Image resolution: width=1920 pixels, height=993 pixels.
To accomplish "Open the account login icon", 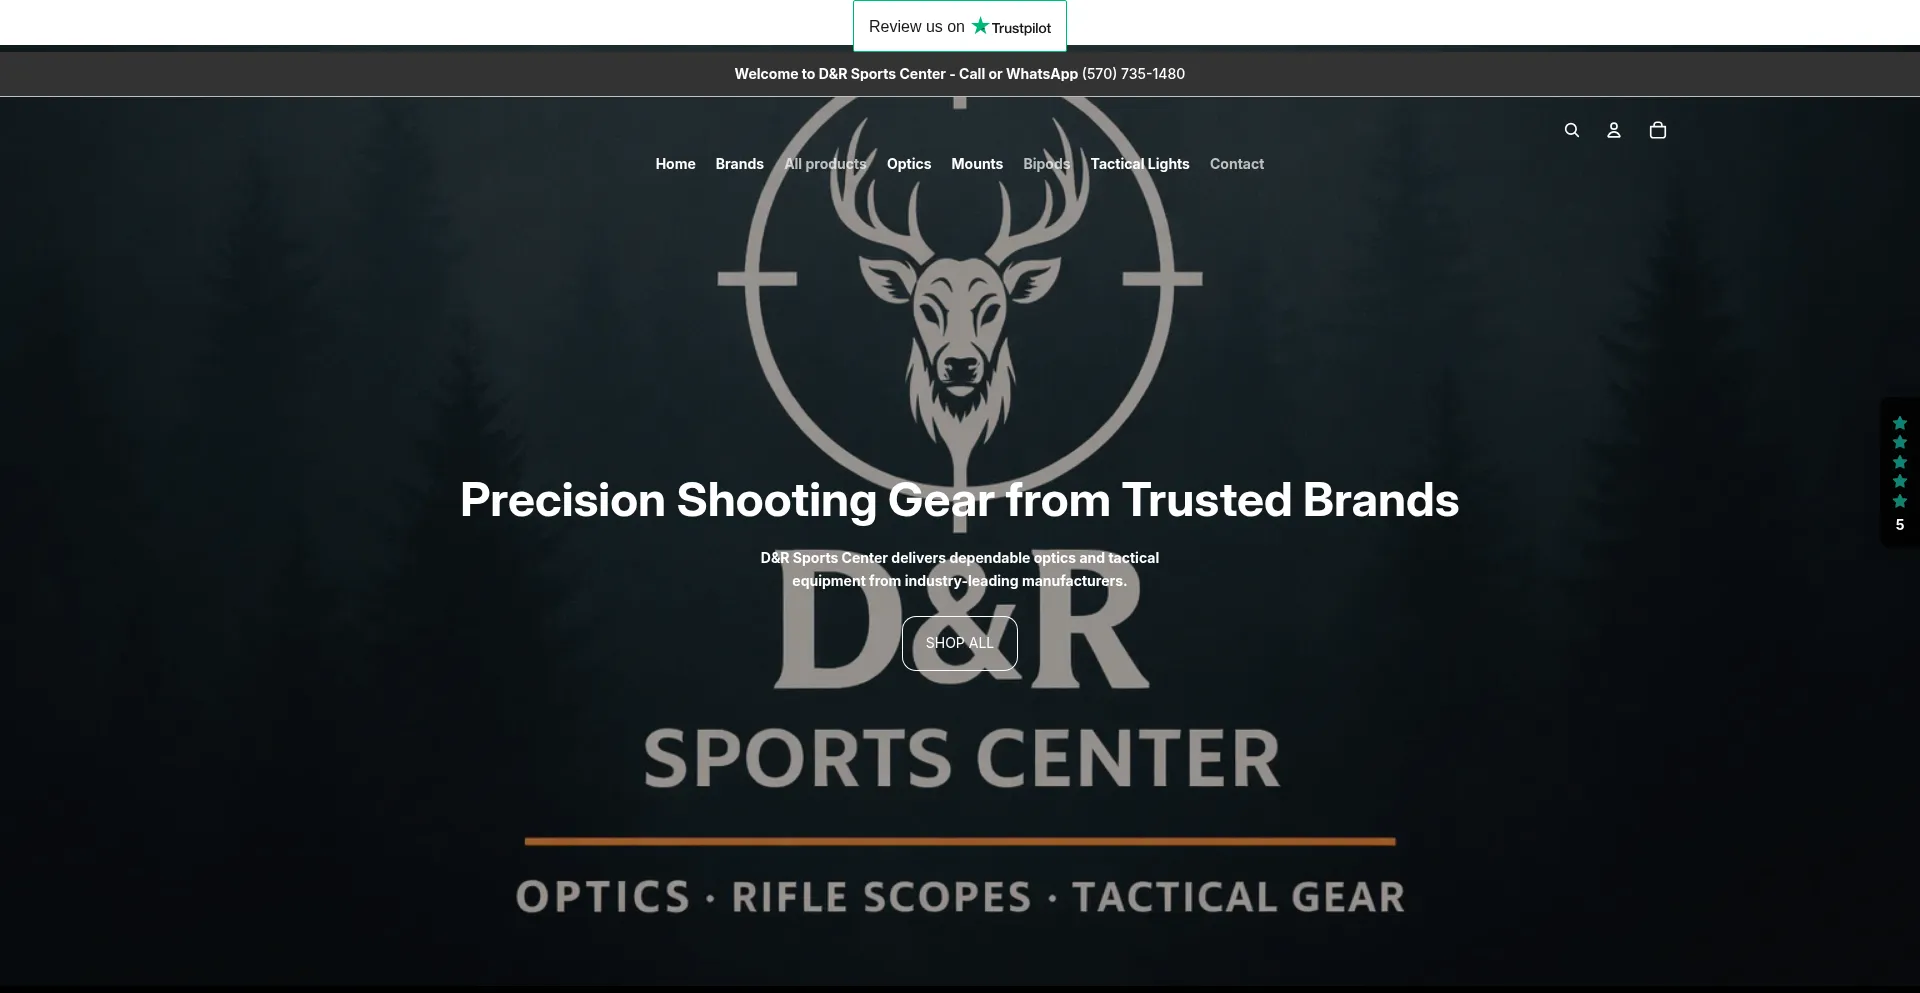I will pos(1613,130).
